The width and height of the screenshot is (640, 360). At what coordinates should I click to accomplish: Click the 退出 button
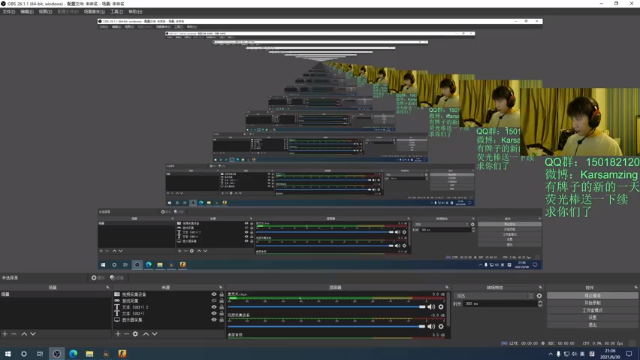coord(592,325)
